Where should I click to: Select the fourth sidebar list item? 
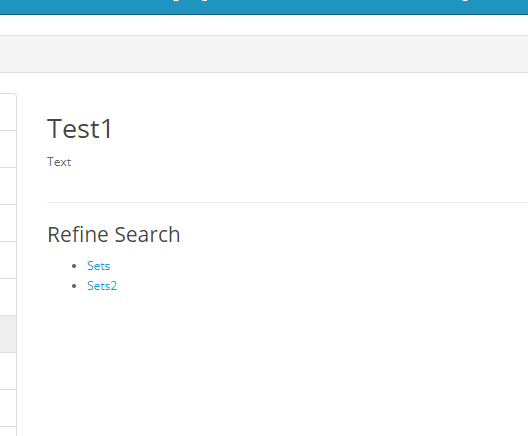[8, 223]
